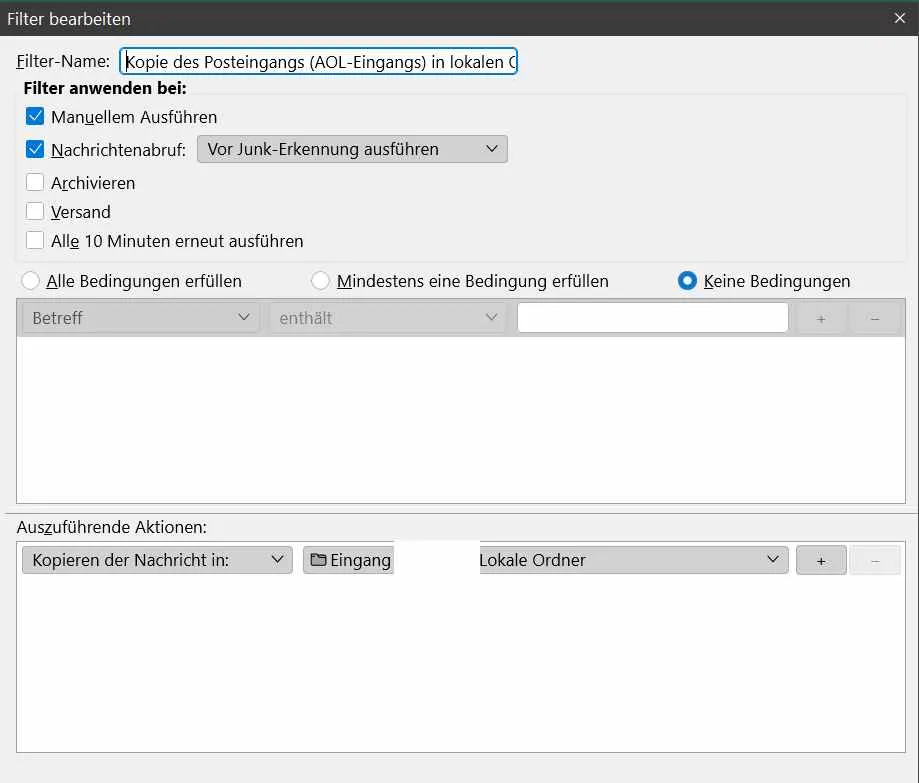Screen dimensions: 919x783
Task: Click the minus button in actions row
Action: (x=875, y=560)
